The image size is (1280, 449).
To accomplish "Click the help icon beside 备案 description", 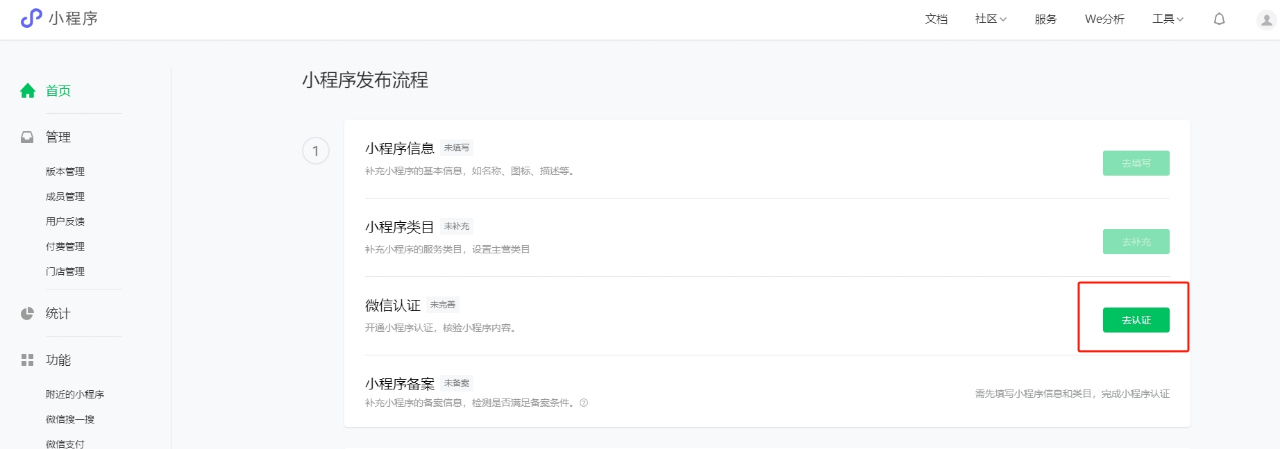I will pyautogui.click(x=584, y=403).
